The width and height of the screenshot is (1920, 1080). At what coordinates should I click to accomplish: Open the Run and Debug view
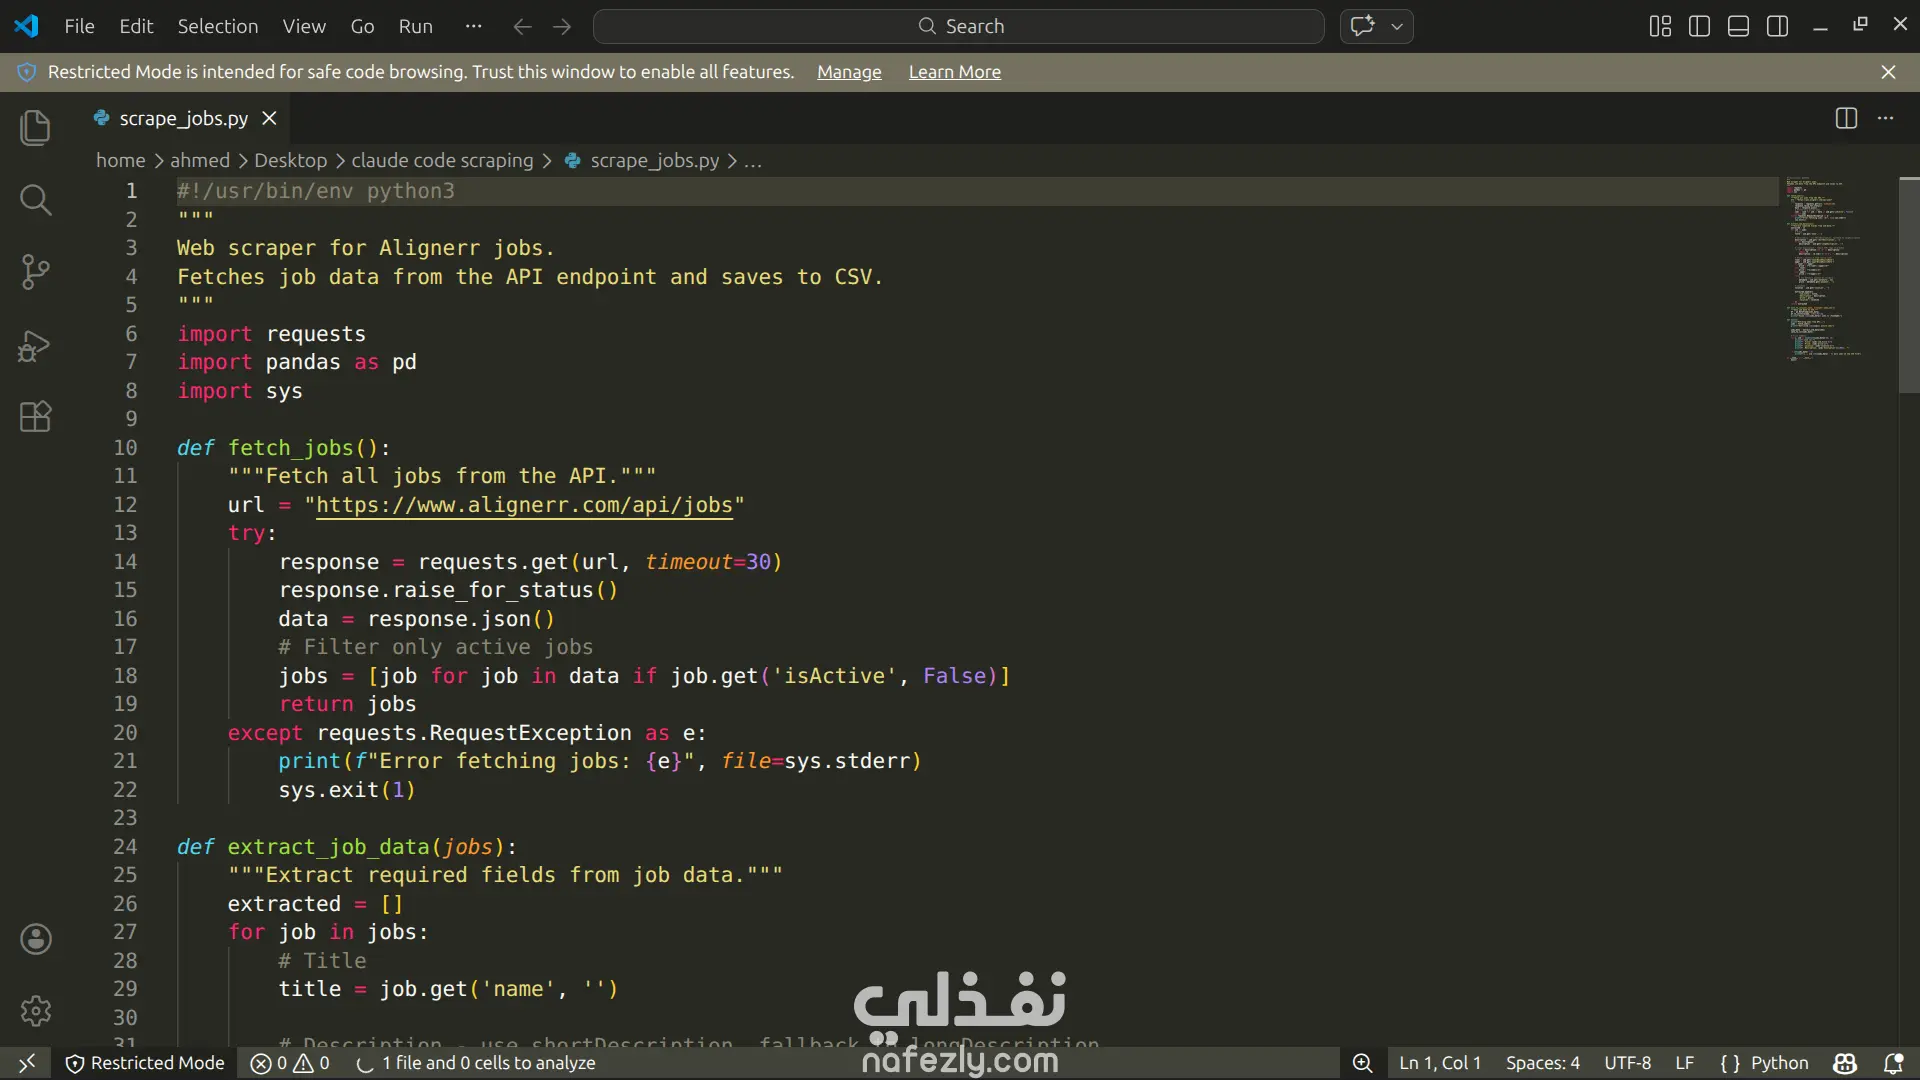(x=35, y=345)
